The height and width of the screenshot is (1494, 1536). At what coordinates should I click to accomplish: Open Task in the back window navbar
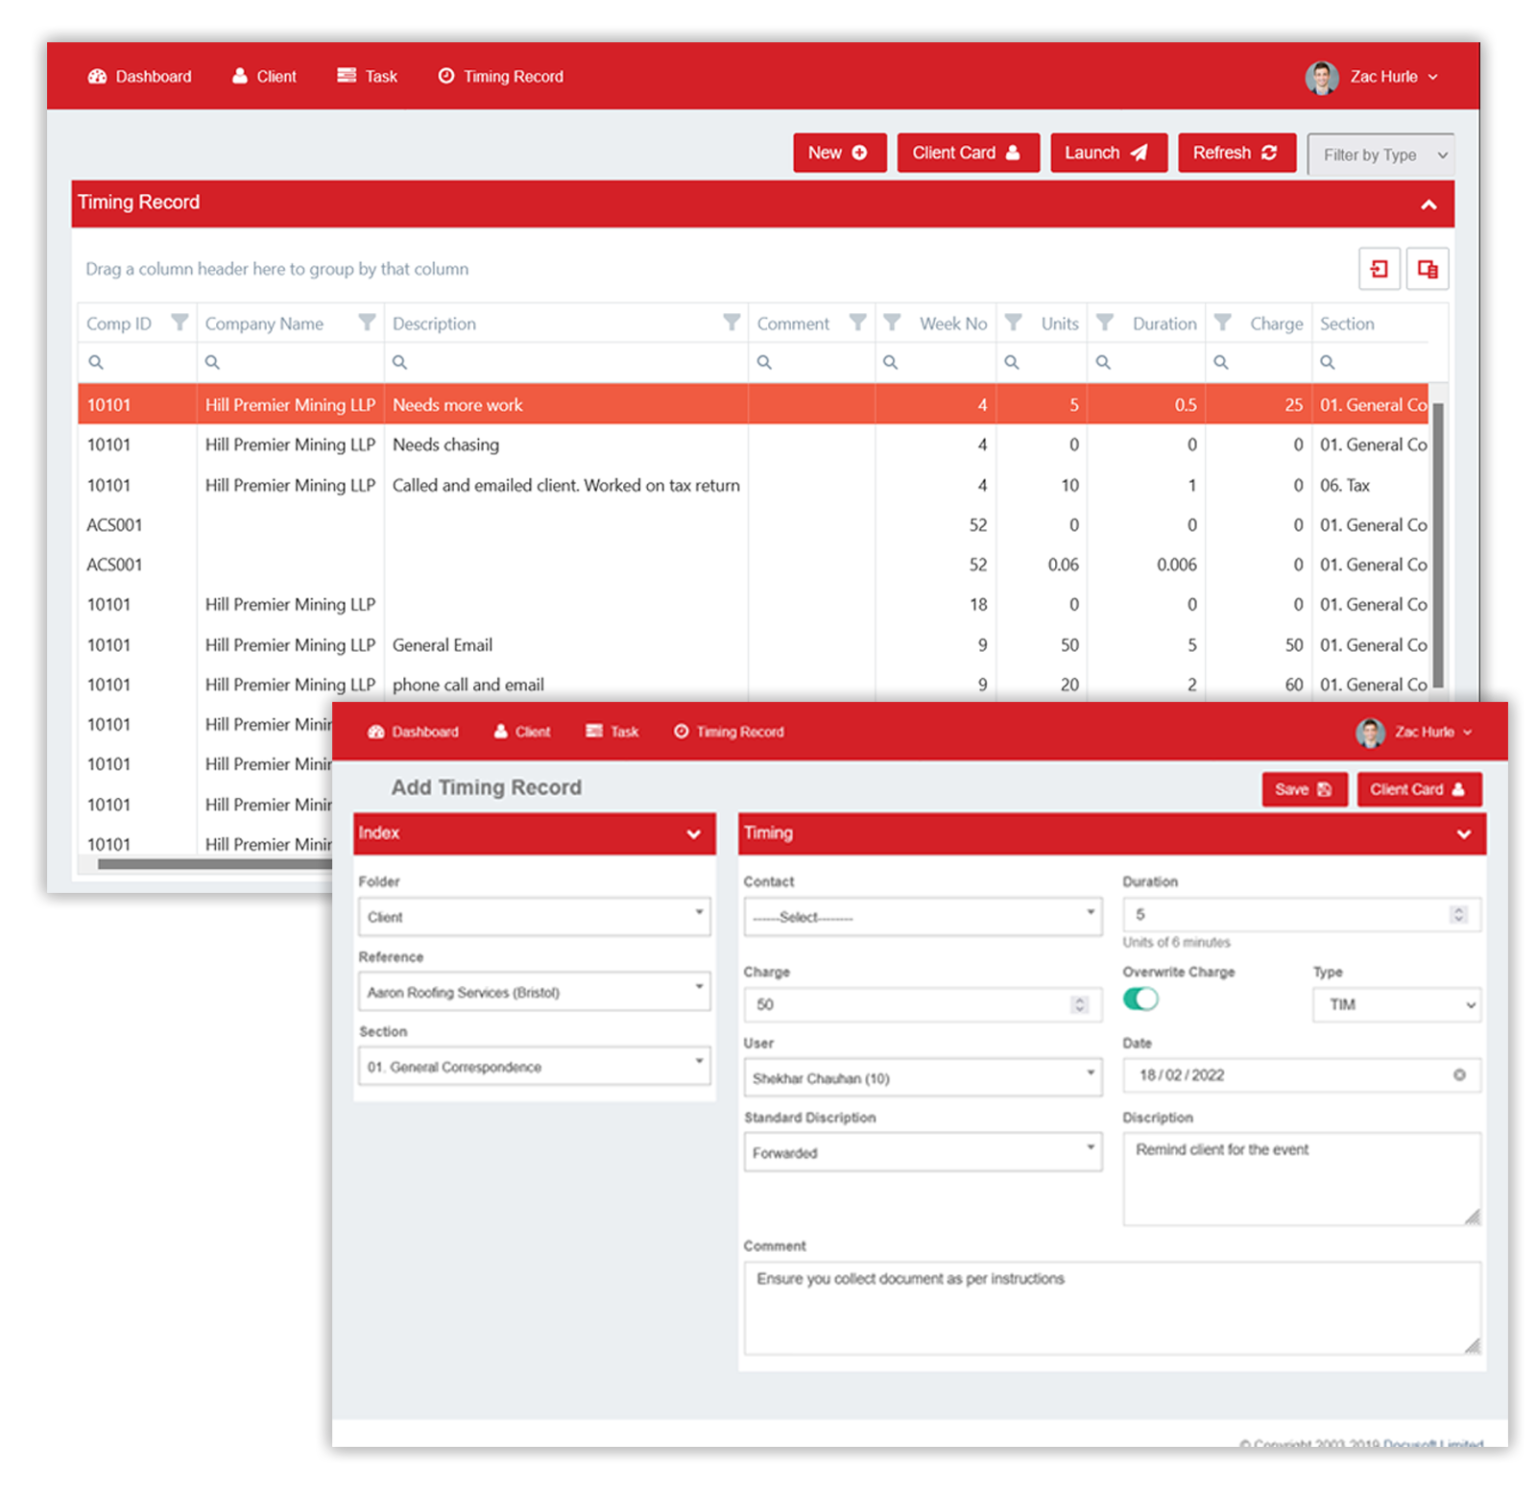point(367,77)
